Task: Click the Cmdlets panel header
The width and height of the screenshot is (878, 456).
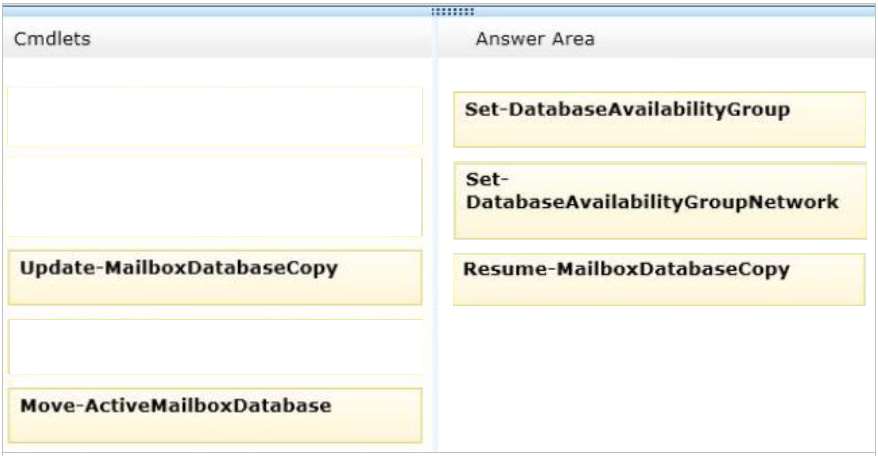Action: [217, 39]
